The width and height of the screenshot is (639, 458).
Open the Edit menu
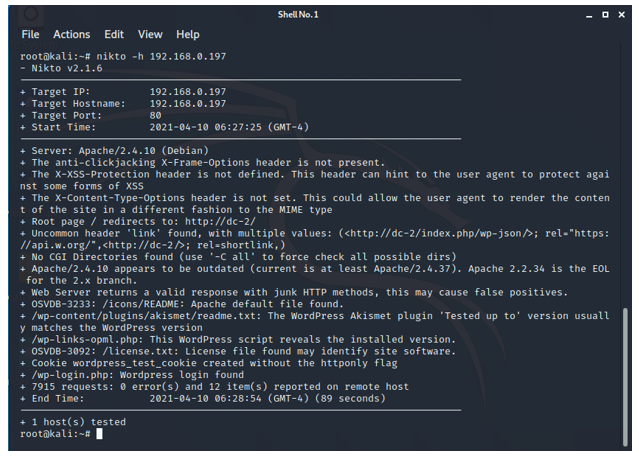point(114,35)
